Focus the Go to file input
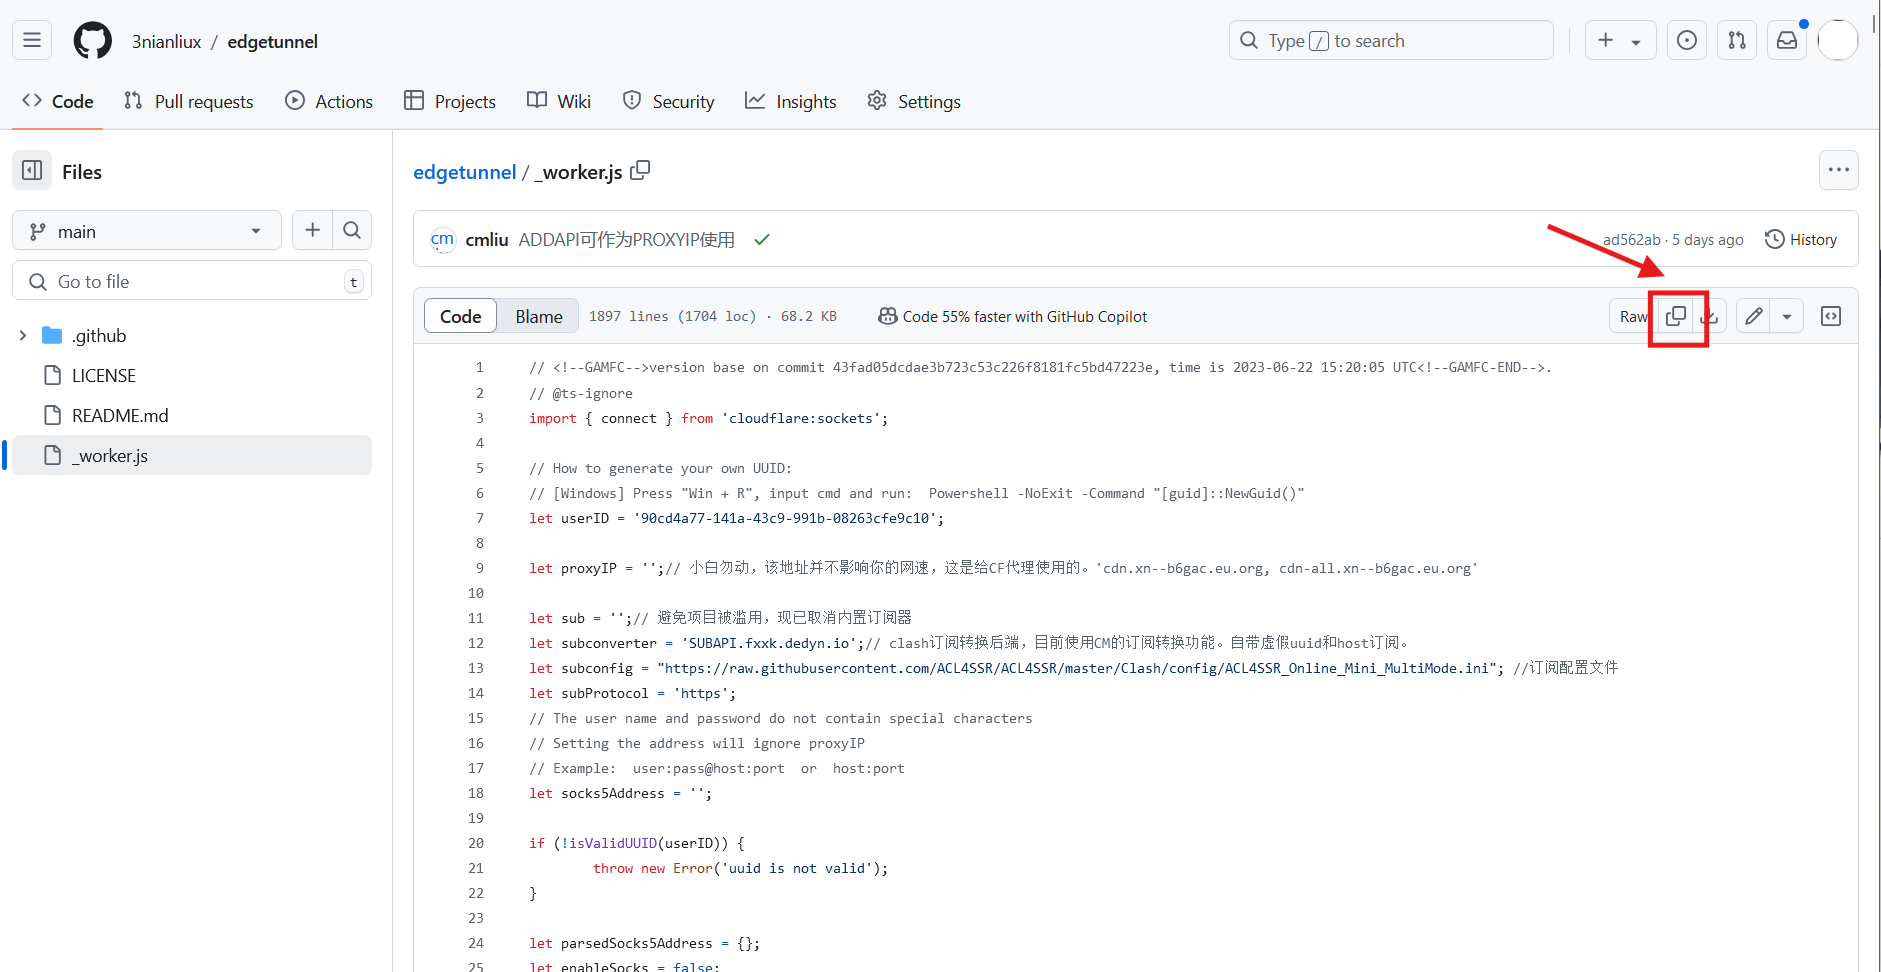The height and width of the screenshot is (972, 1881). point(192,281)
